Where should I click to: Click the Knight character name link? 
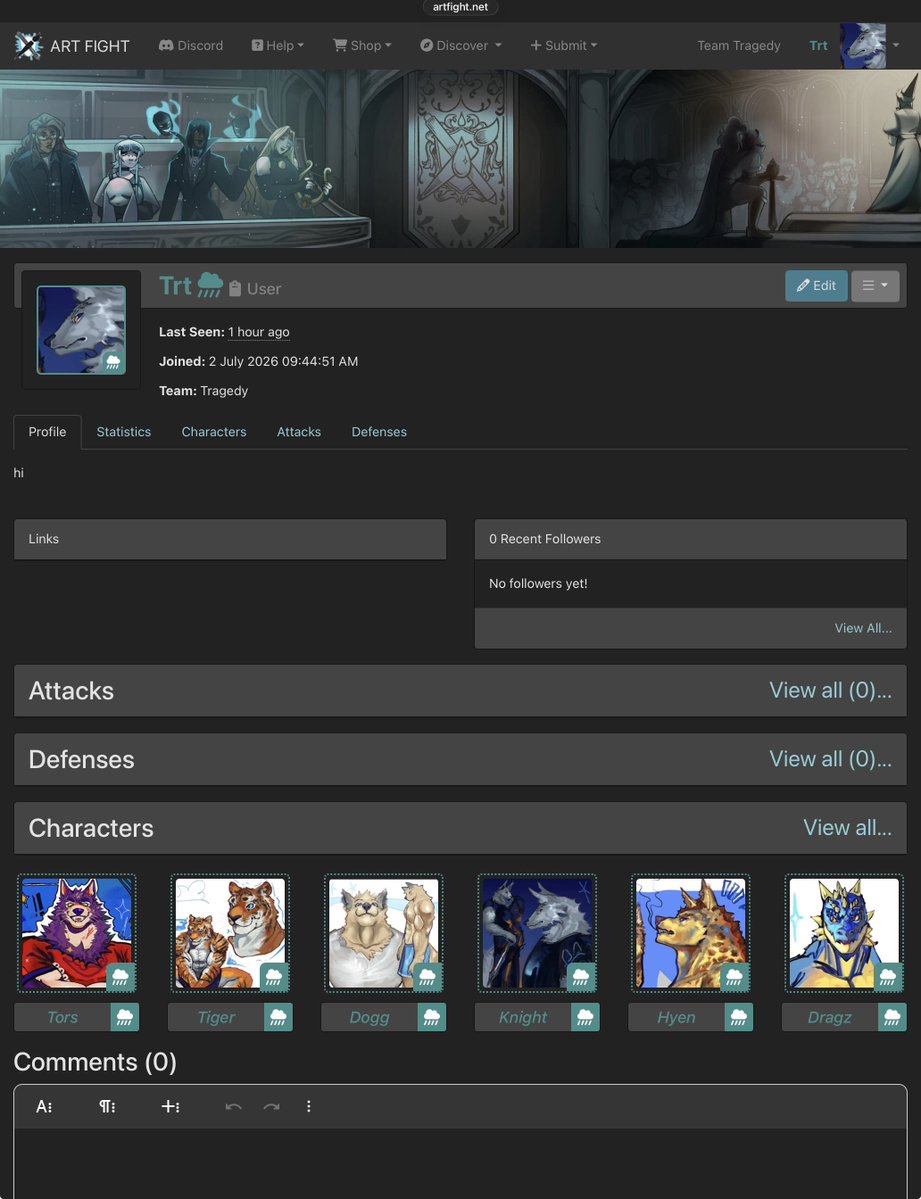523,1018
